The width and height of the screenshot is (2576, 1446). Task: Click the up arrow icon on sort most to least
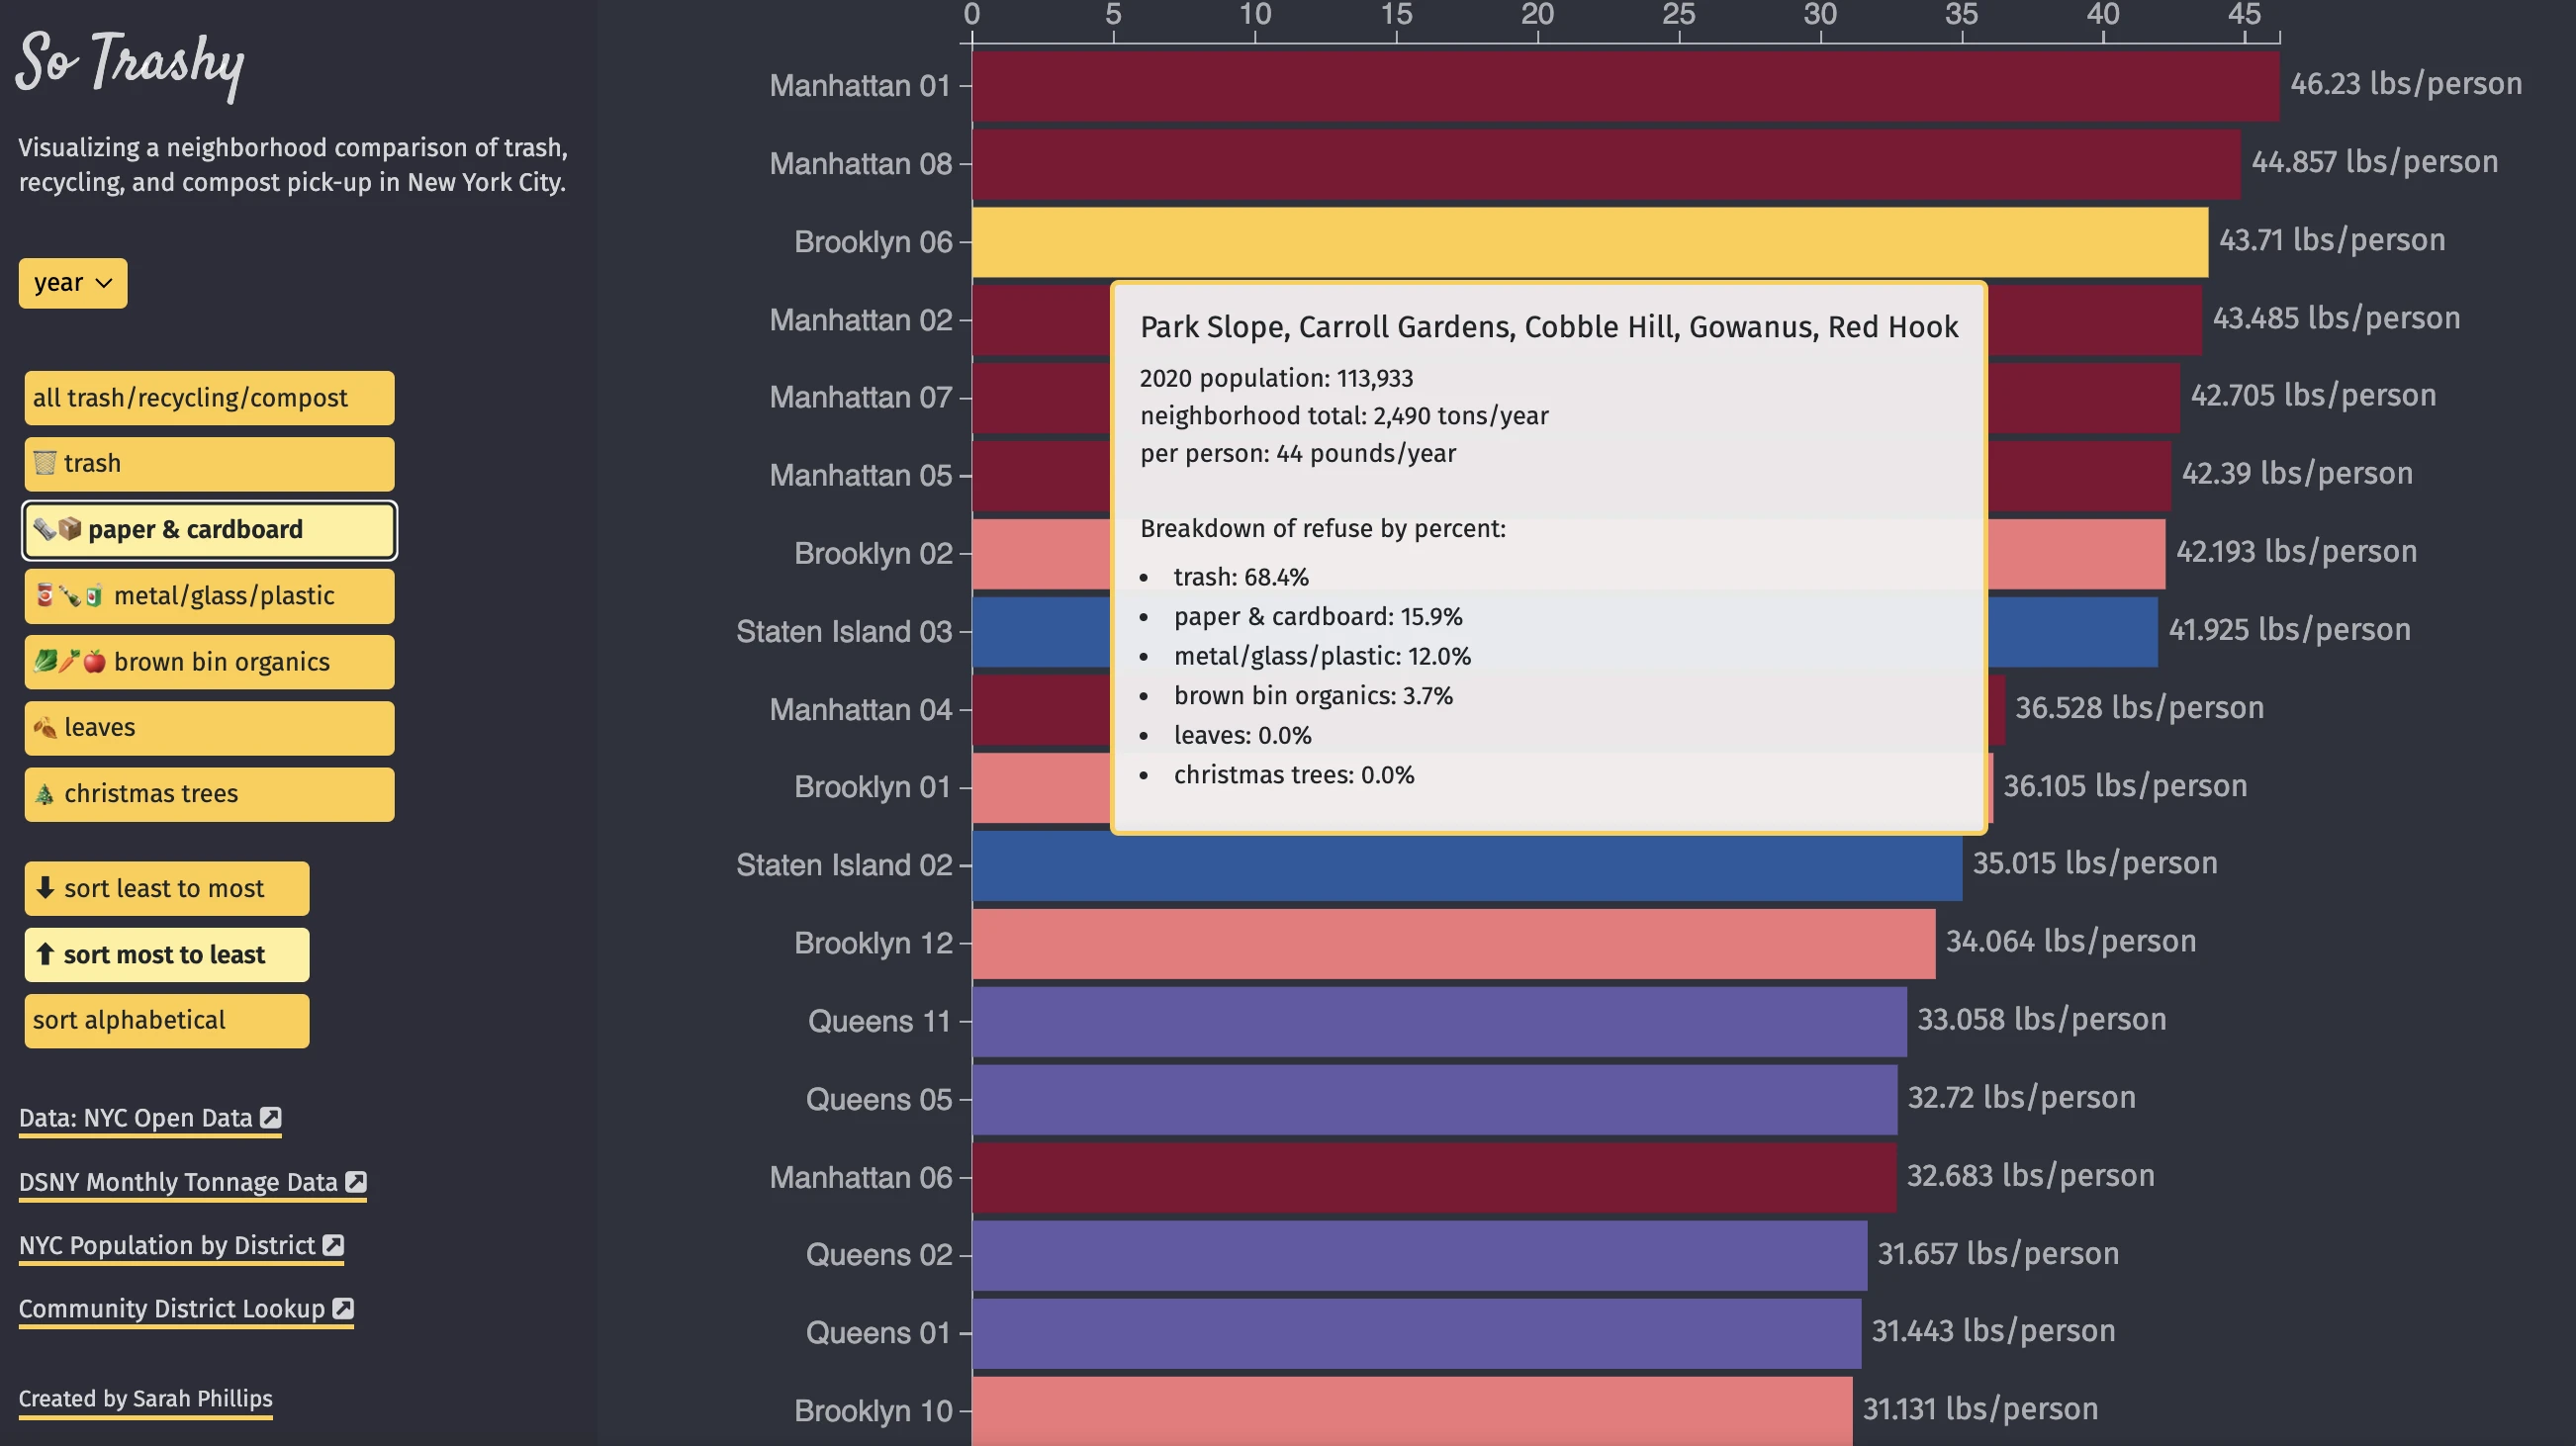[x=45, y=953]
